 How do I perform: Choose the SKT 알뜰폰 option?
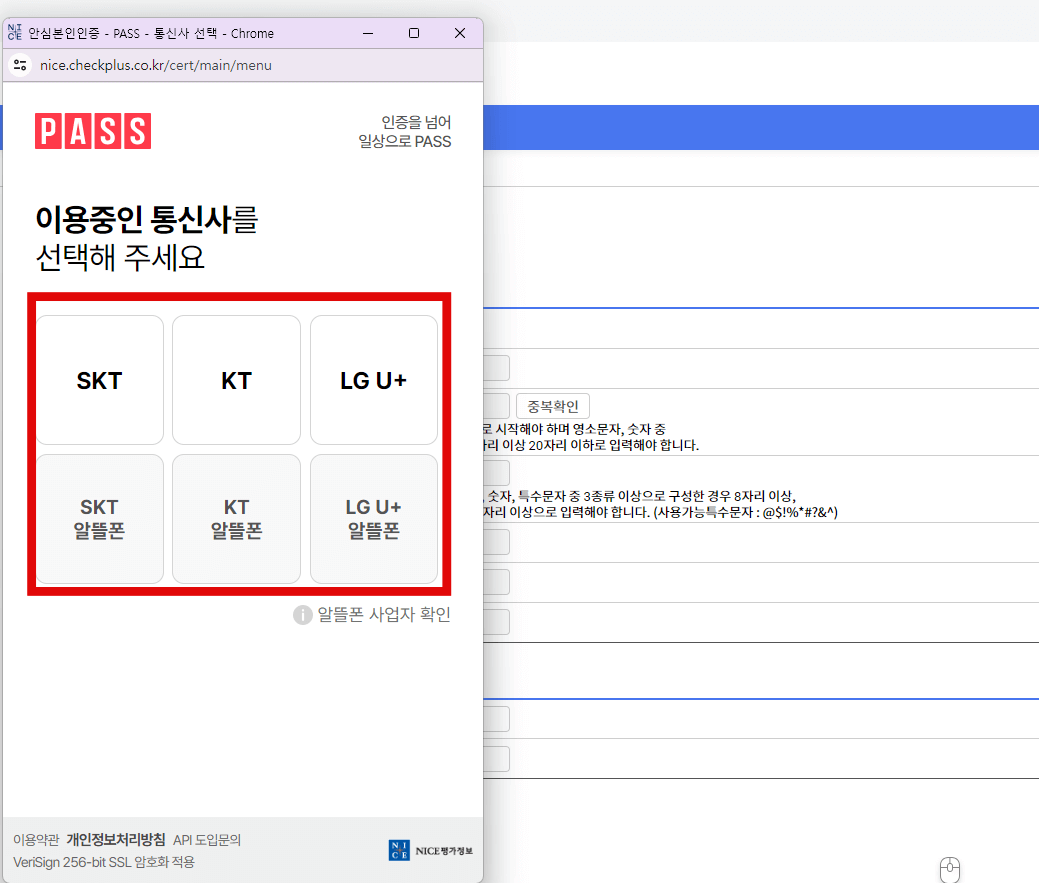click(99, 518)
